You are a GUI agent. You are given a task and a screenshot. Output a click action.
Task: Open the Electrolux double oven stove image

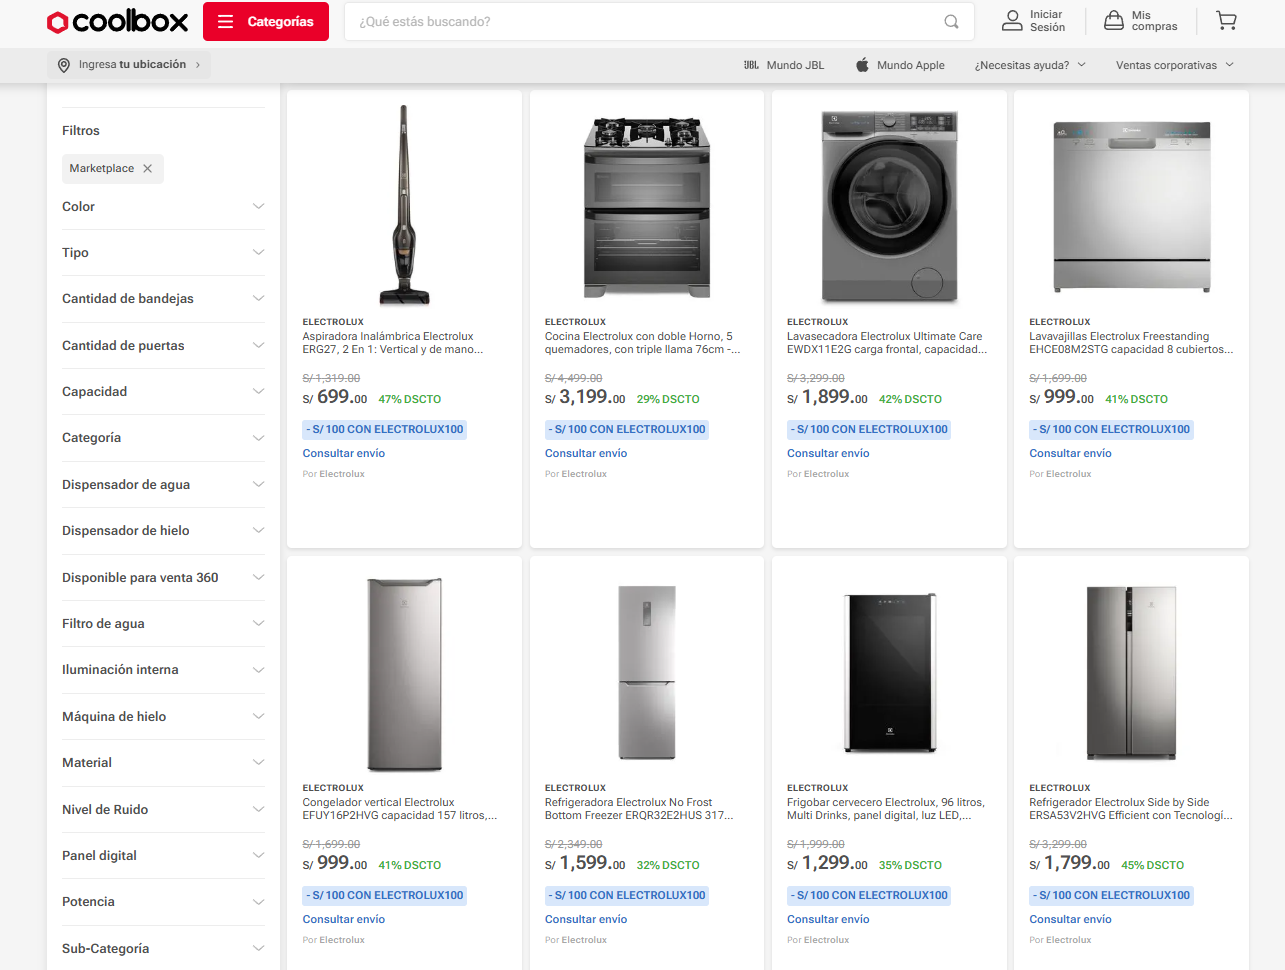click(x=647, y=206)
